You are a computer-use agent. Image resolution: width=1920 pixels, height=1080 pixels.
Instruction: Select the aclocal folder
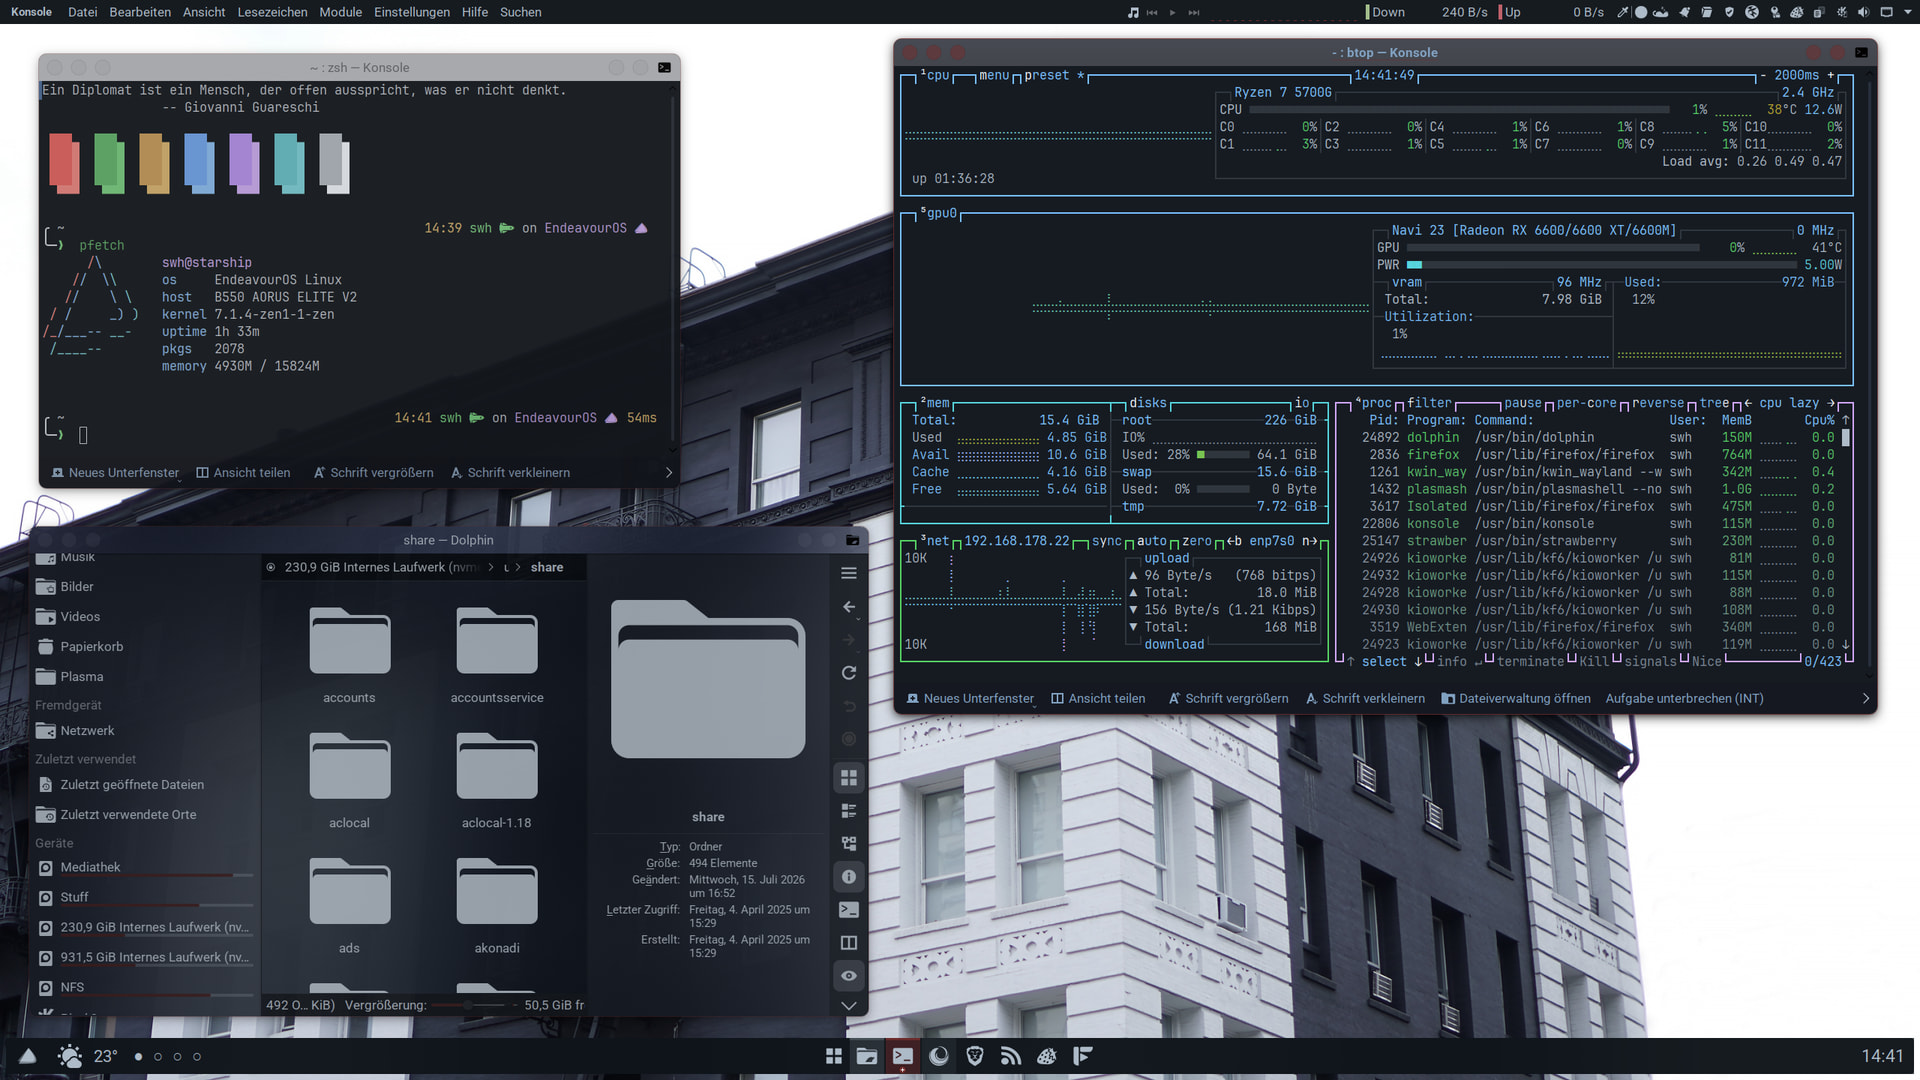pyautogui.click(x=349, y=780)
